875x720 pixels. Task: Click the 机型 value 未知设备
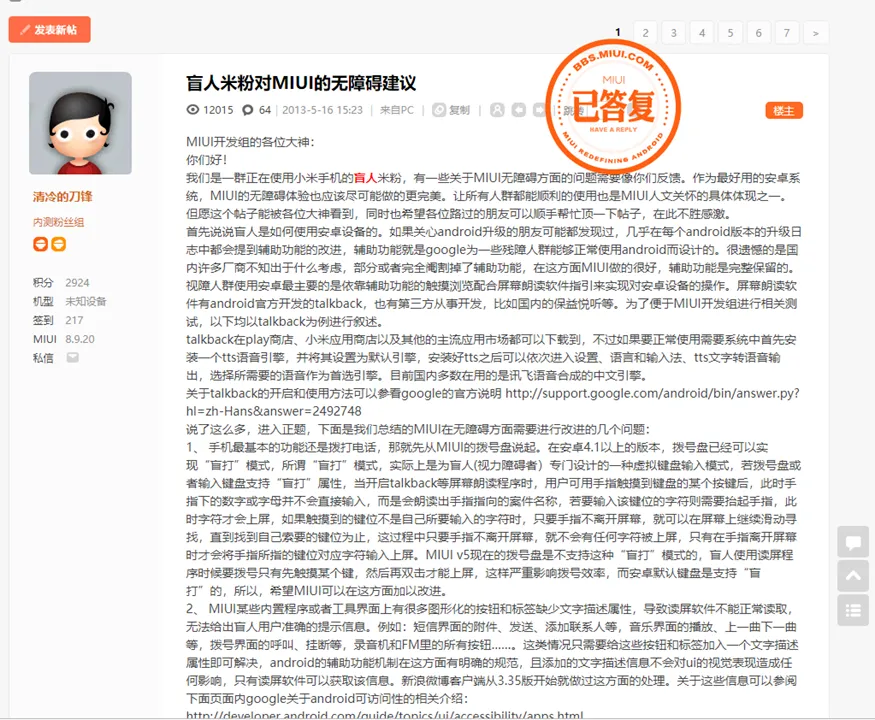pos(85,301)
